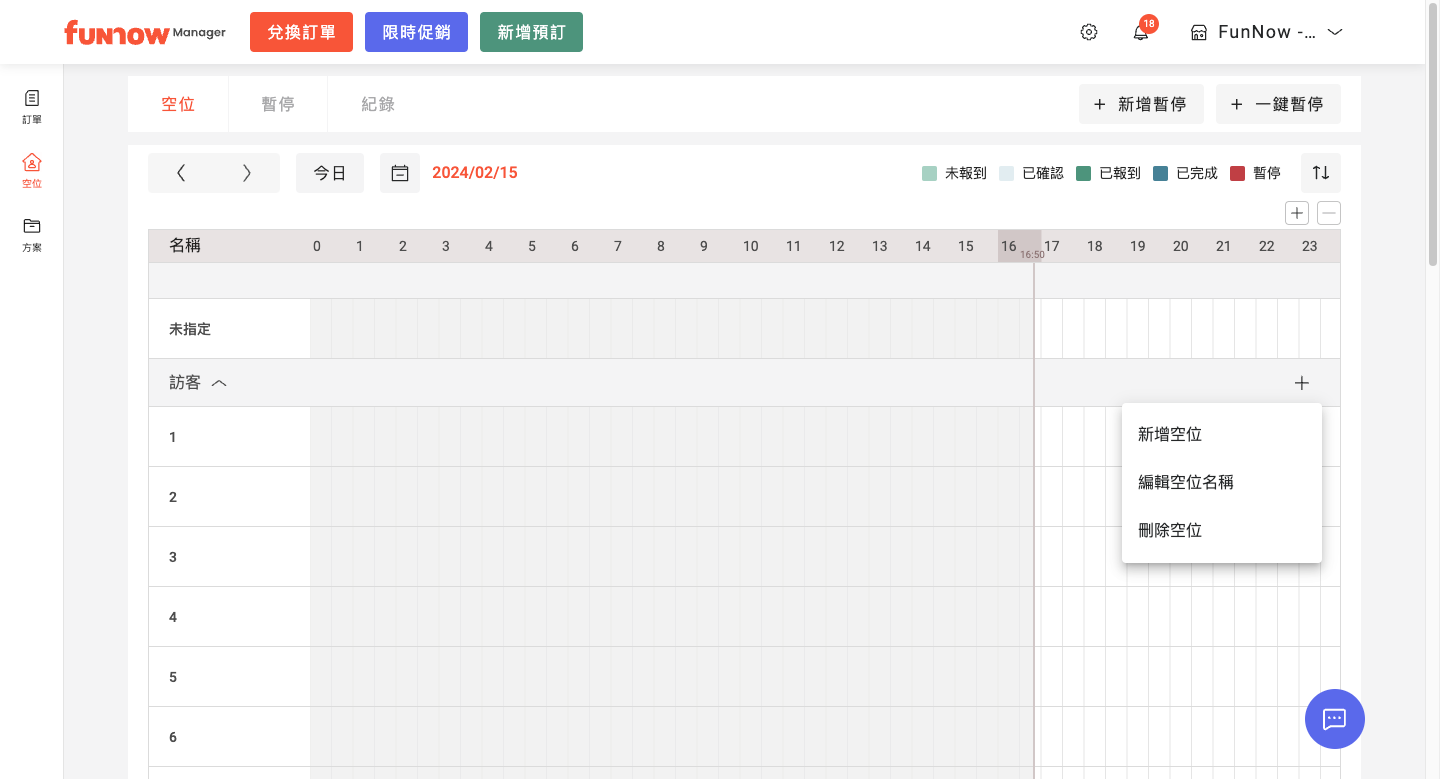Click hour 0 in timeline header

[x=317, y=246]
